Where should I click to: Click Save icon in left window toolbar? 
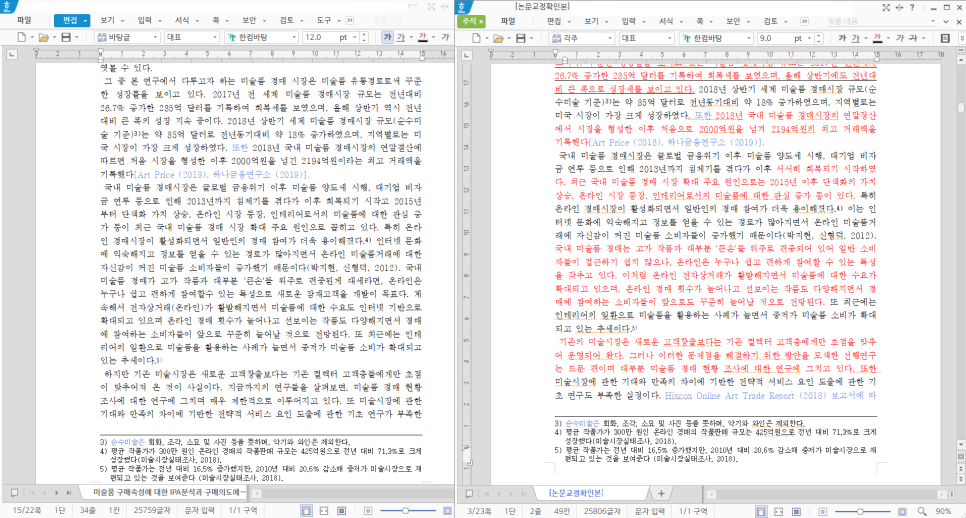click(66, 38)
